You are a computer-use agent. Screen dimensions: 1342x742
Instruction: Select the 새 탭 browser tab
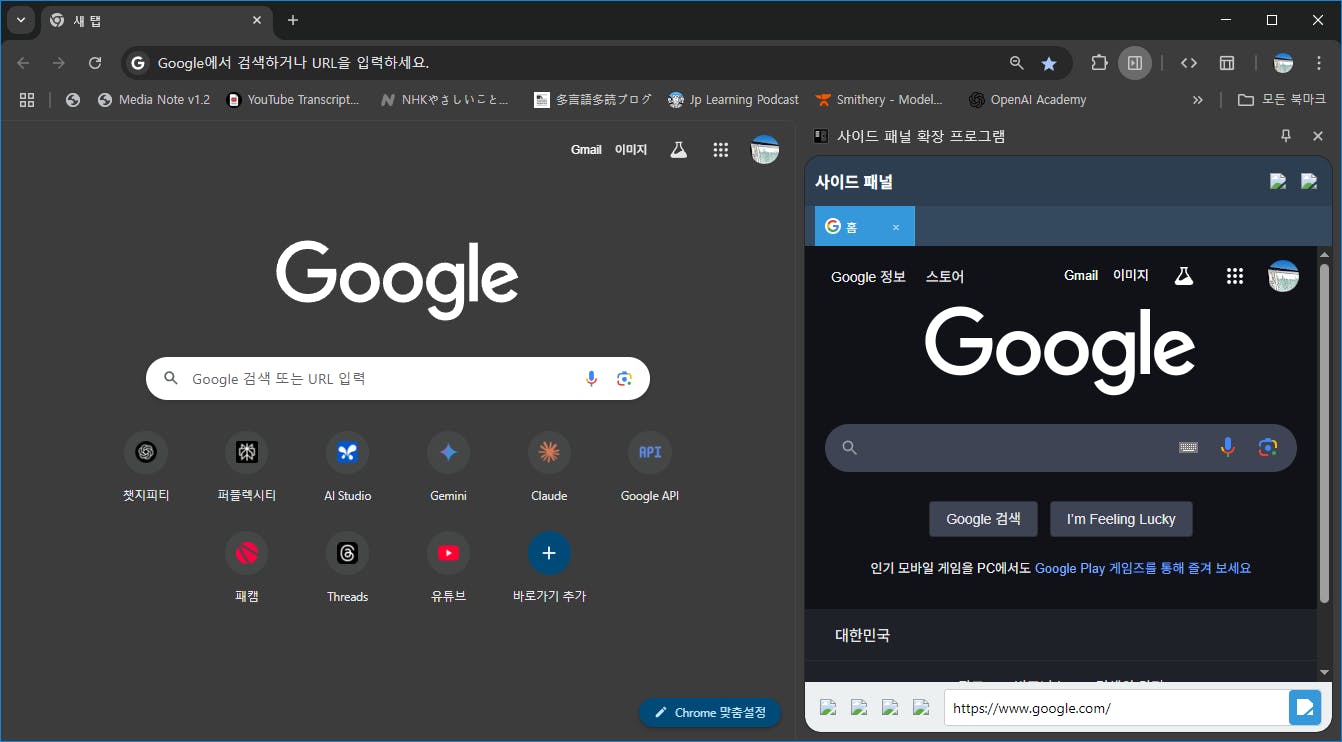[157, 21]
